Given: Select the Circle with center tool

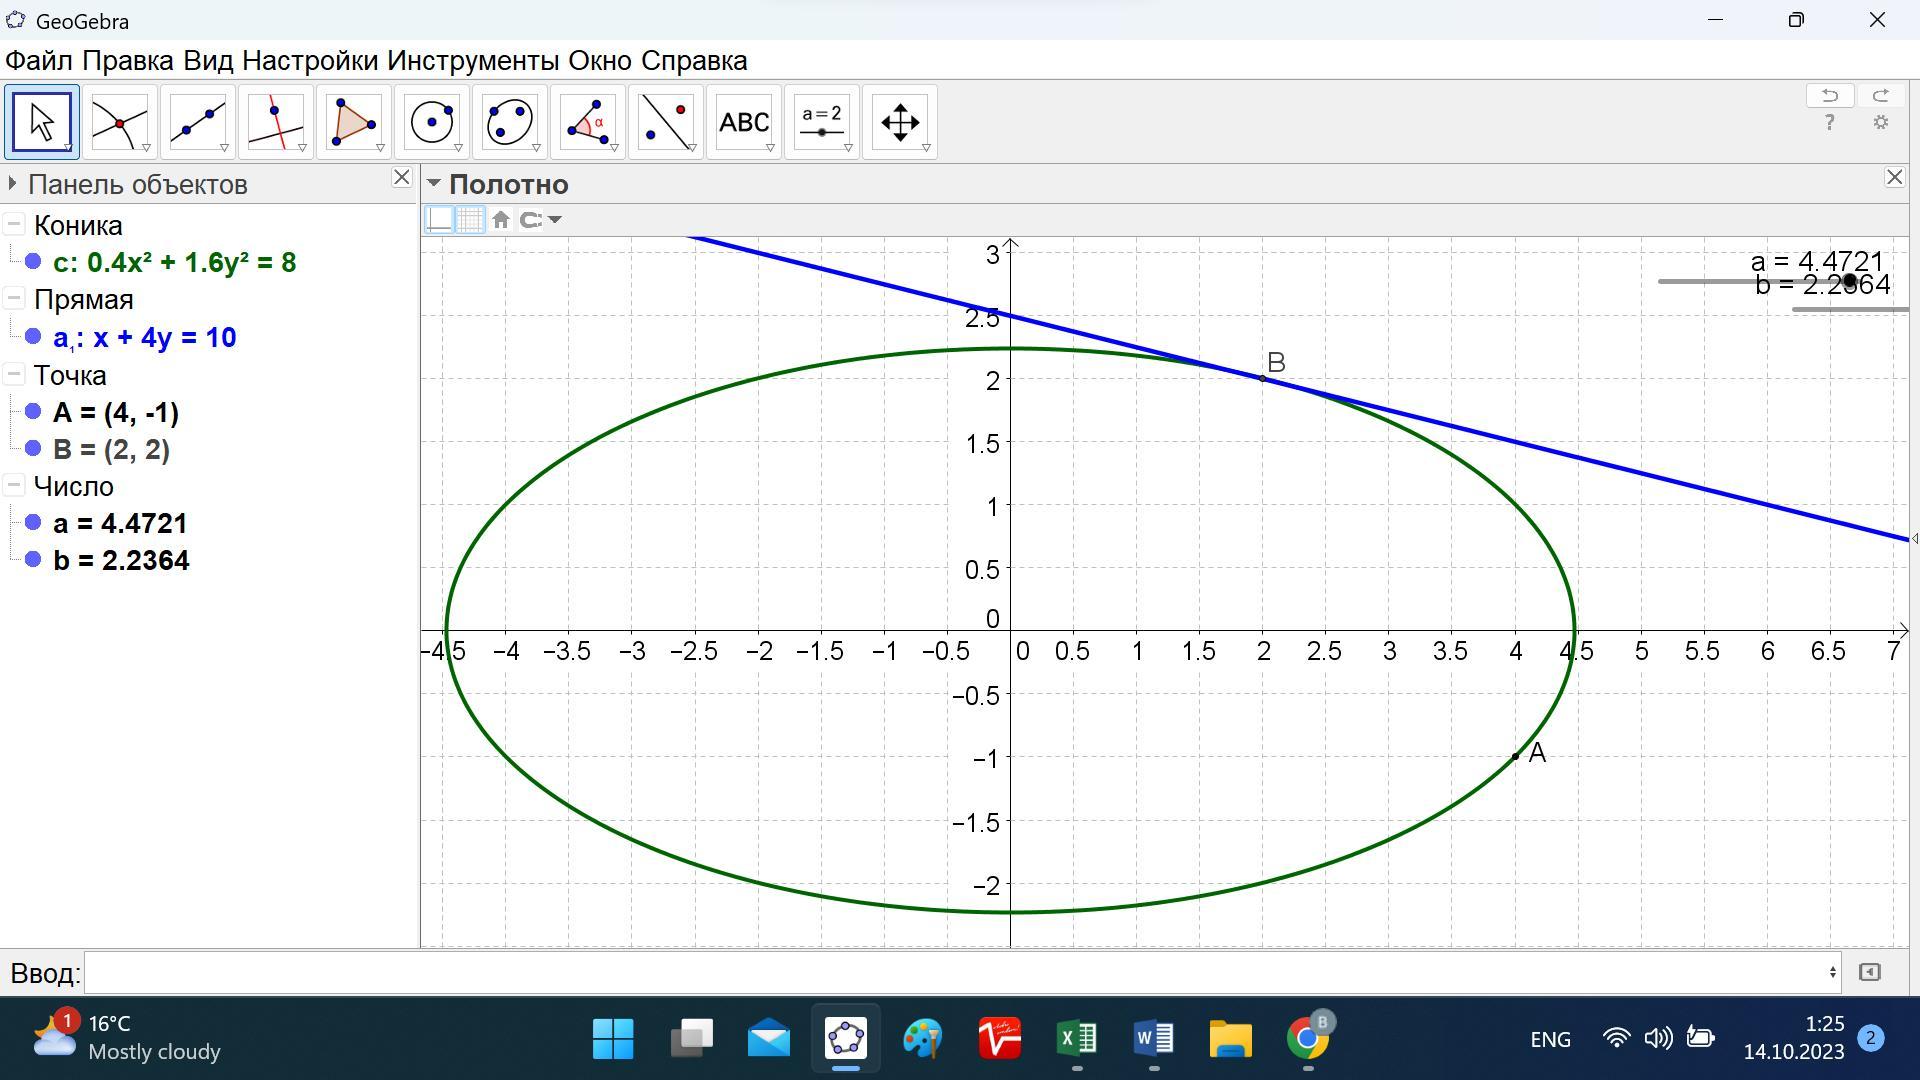Looking at the screenshot, I should [x=432, y=123].
